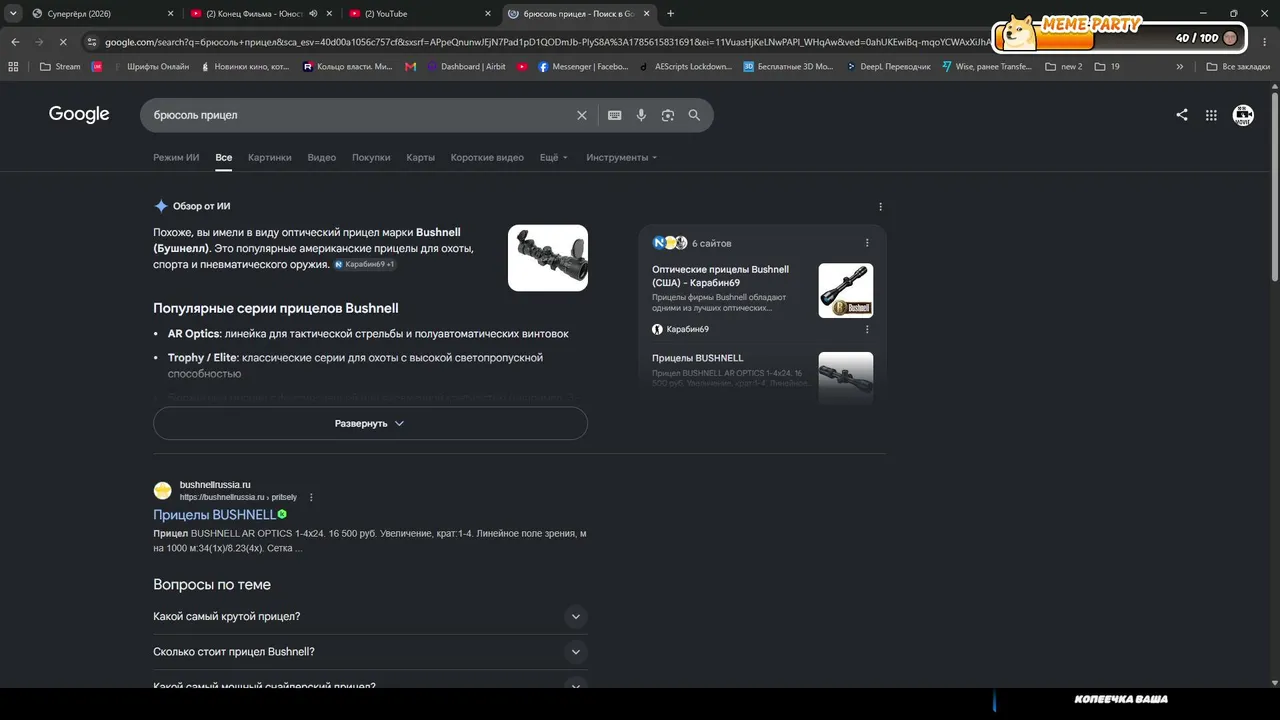Open the Dashboard Airbit bookmark
The image size is (1280, 720).
[466, 67]
